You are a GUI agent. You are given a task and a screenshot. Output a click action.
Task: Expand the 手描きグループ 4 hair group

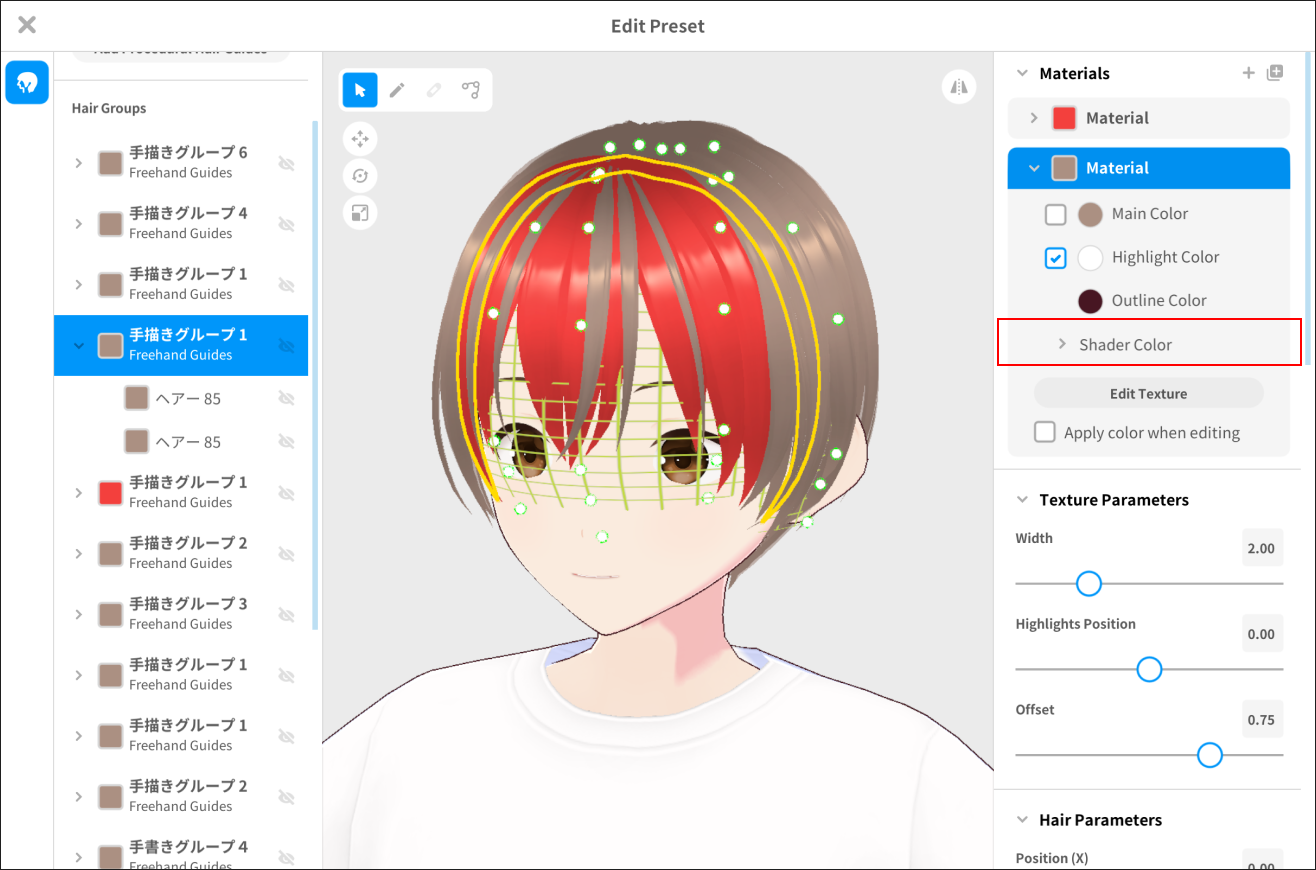79,224
